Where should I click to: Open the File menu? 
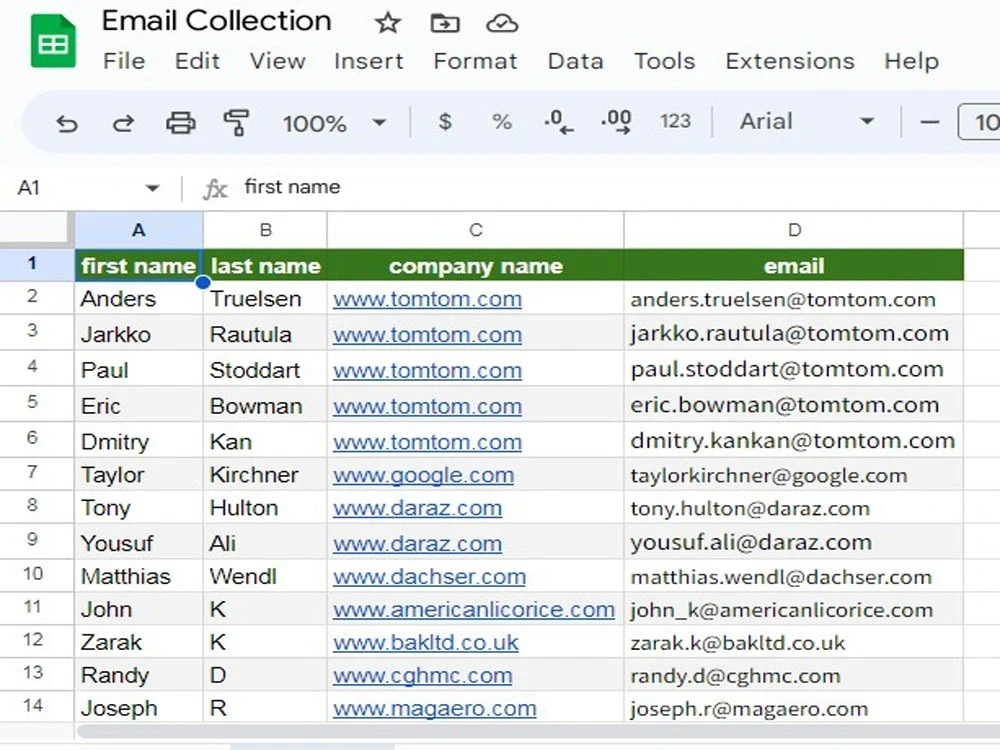(x=124, y=61)
